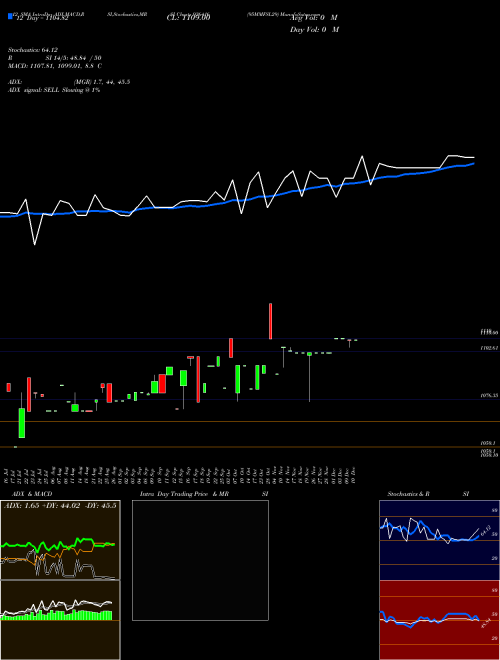Click the white line's sharp downward spike at left
The width and height of the screenshot is (500, 660).
click(35, 244)
